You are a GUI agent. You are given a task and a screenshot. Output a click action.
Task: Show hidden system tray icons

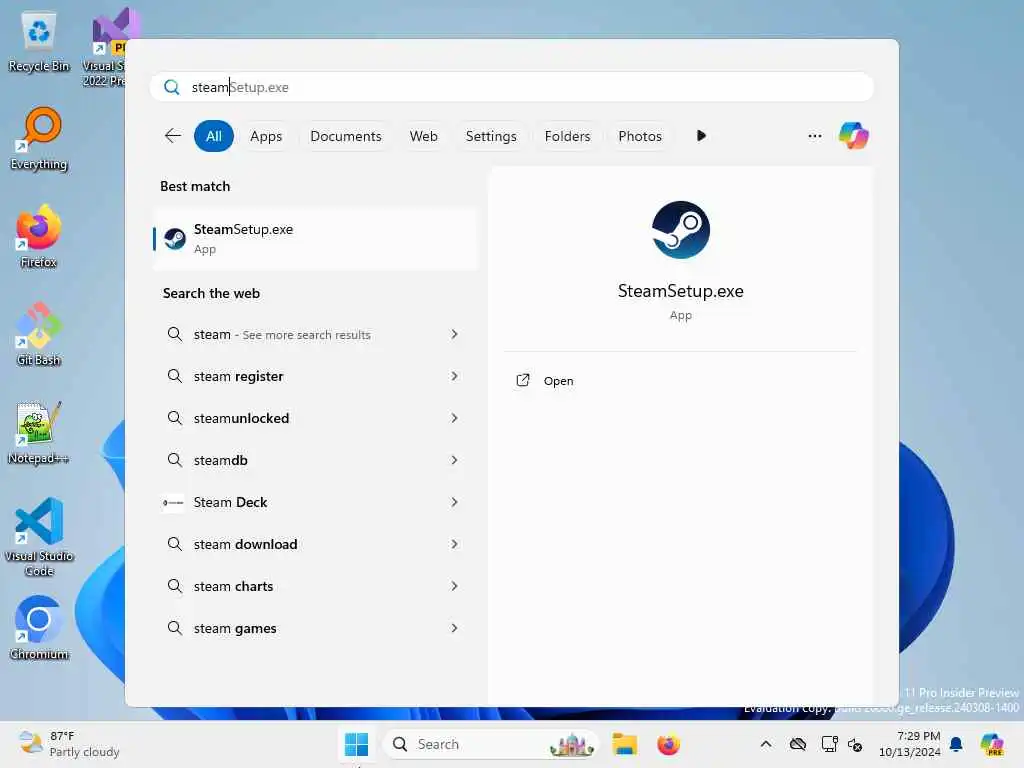pyautogui.click(x=766, y=744)
